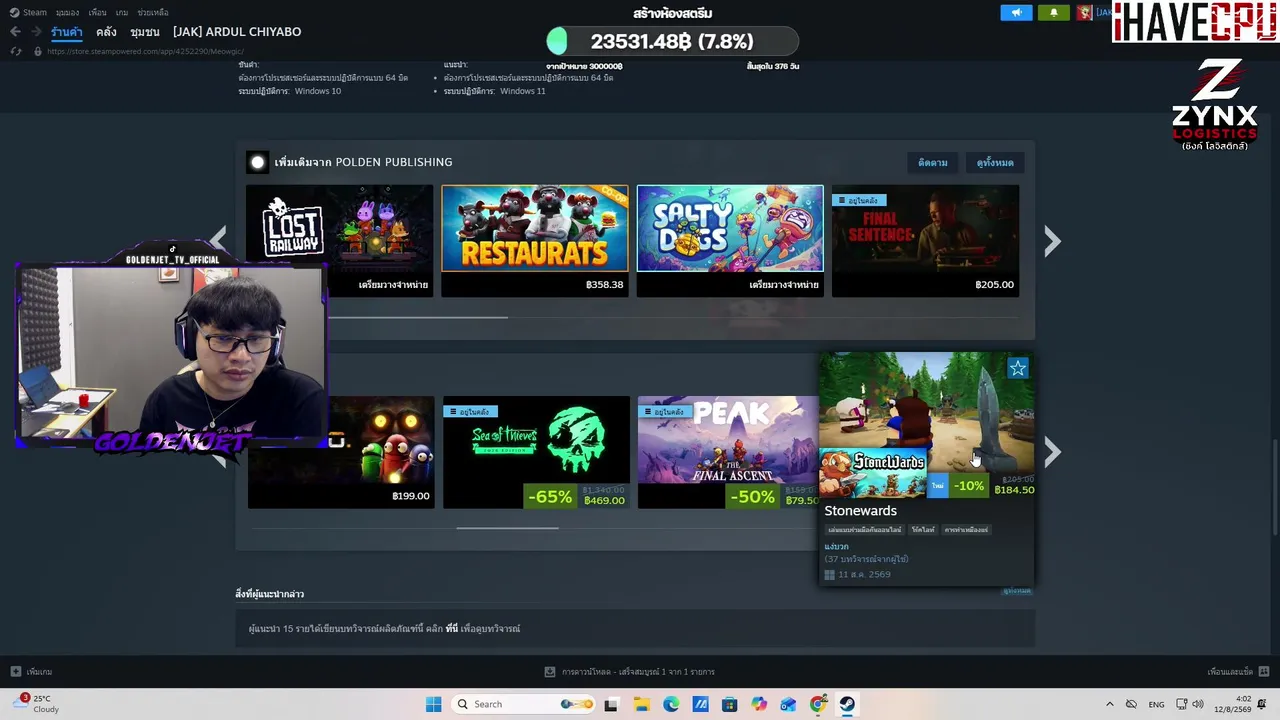Open Microsoft Edge from the taskbar
Image resolution: width=1280 pixels, height=720 pixels.
click(x=671, y=704)
